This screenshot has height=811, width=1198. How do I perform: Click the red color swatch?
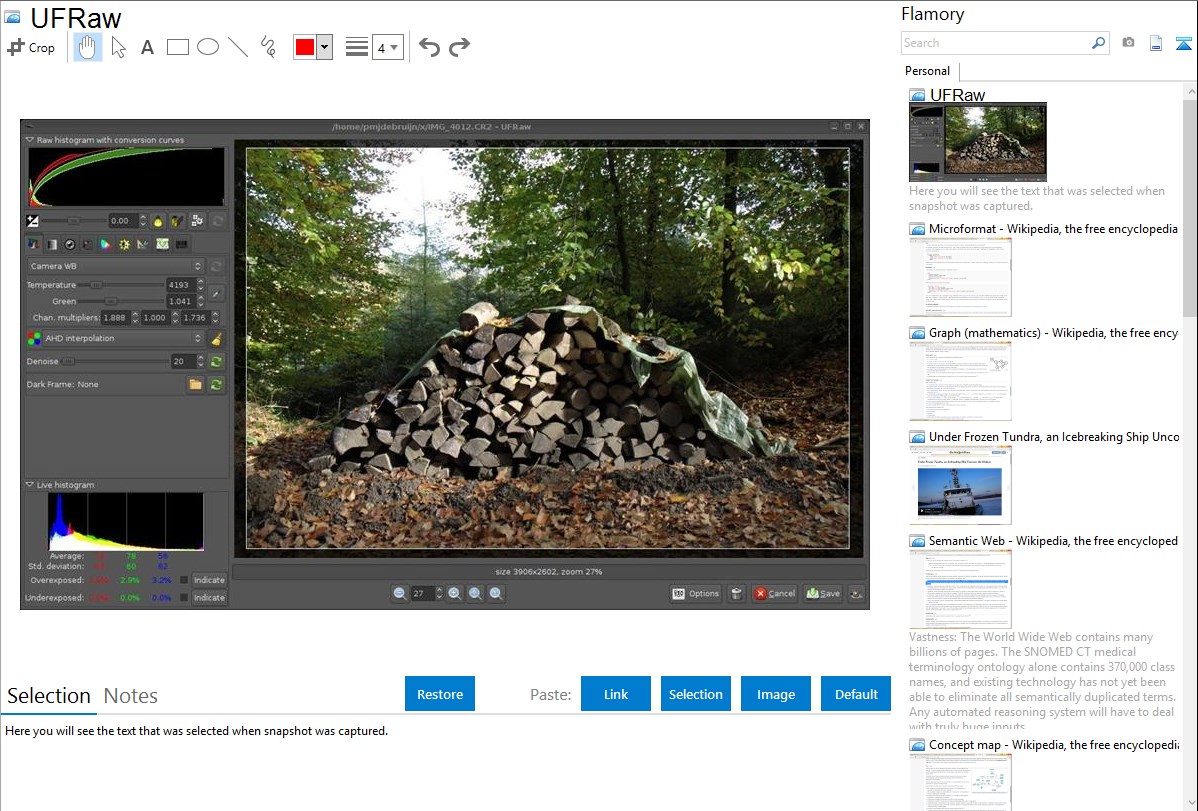(305, 47)
